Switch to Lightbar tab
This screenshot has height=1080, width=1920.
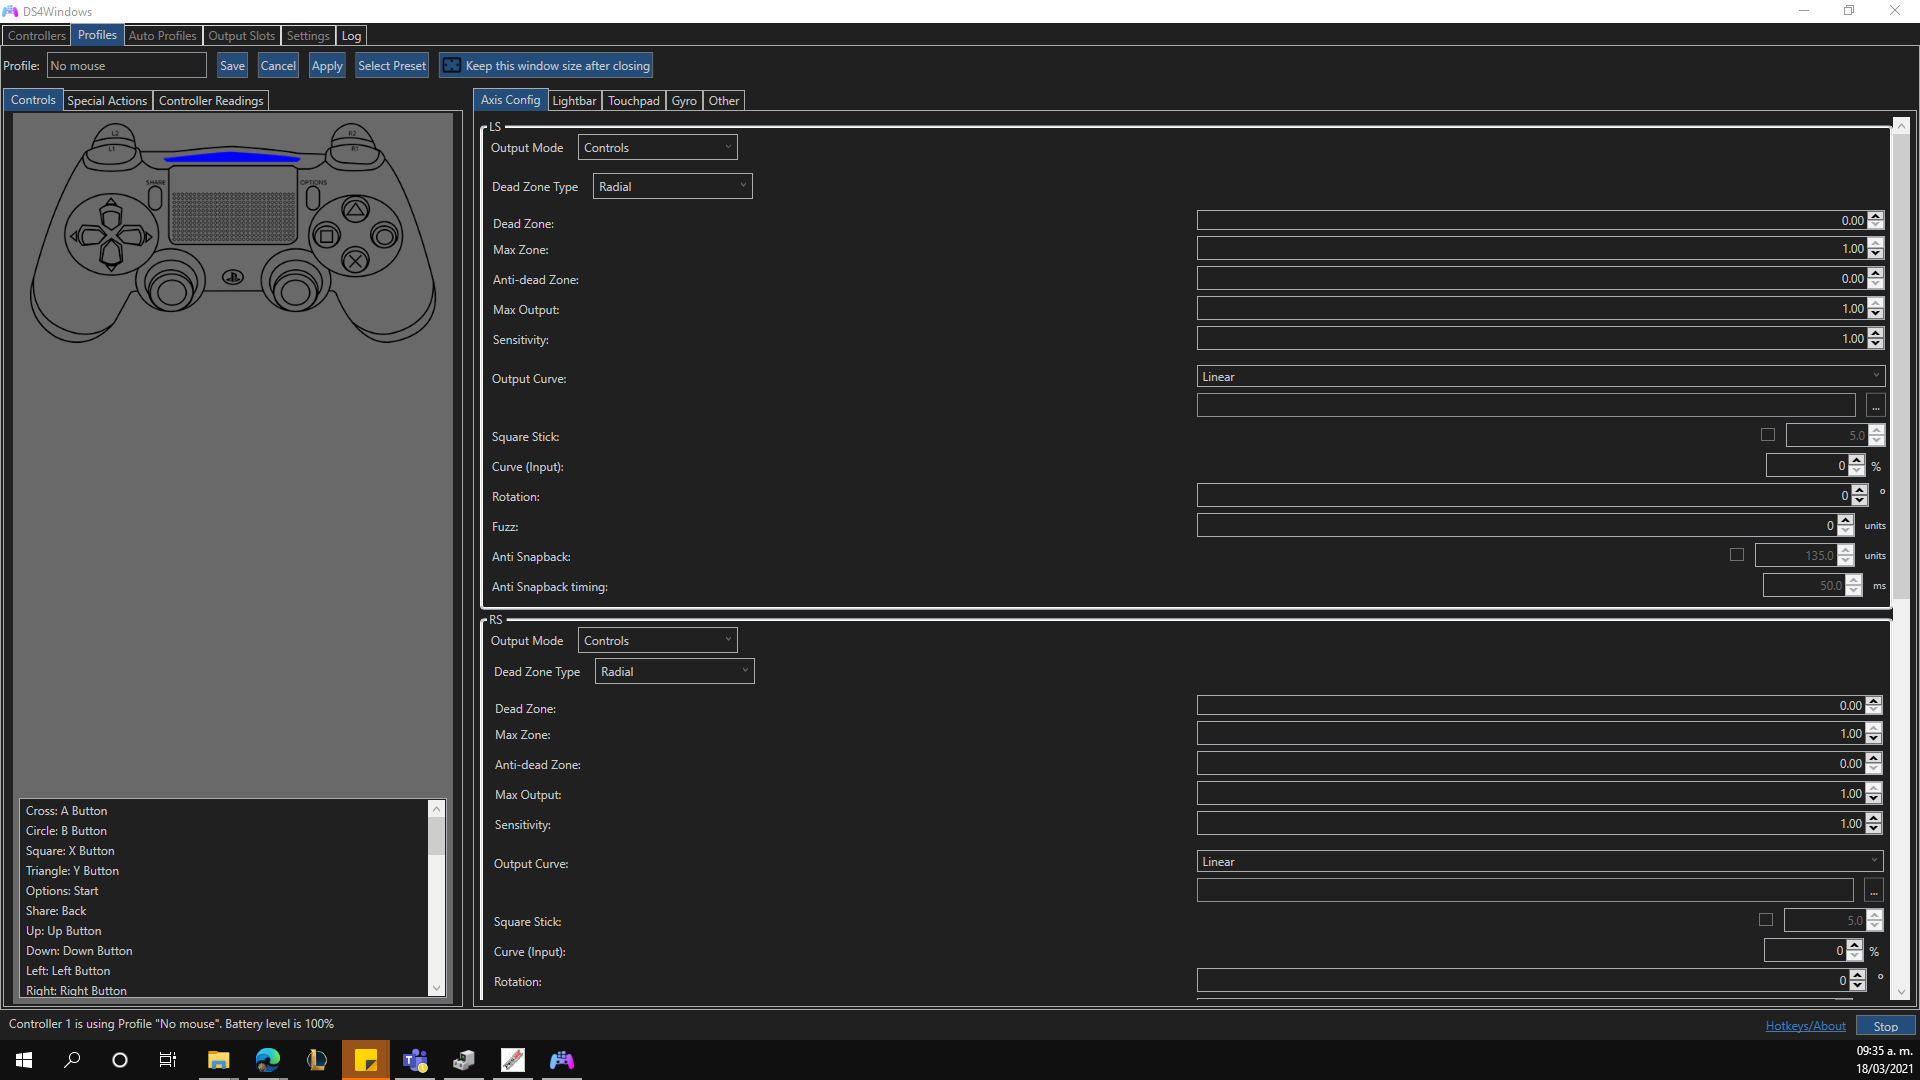point(574,101)
